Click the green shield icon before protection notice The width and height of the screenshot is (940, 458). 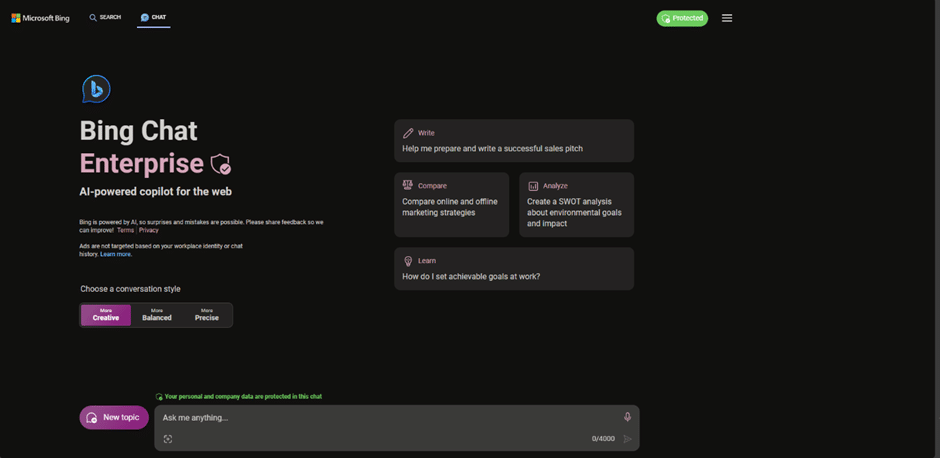point(159,397)
